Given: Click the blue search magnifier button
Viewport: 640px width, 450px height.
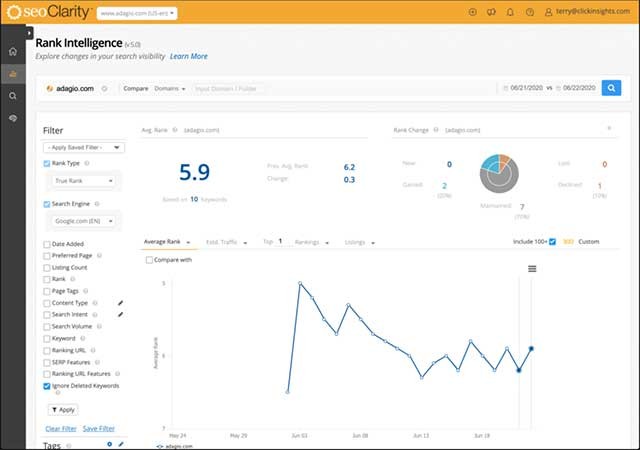Looking at the screenshot, I should [x=611, y=88].
